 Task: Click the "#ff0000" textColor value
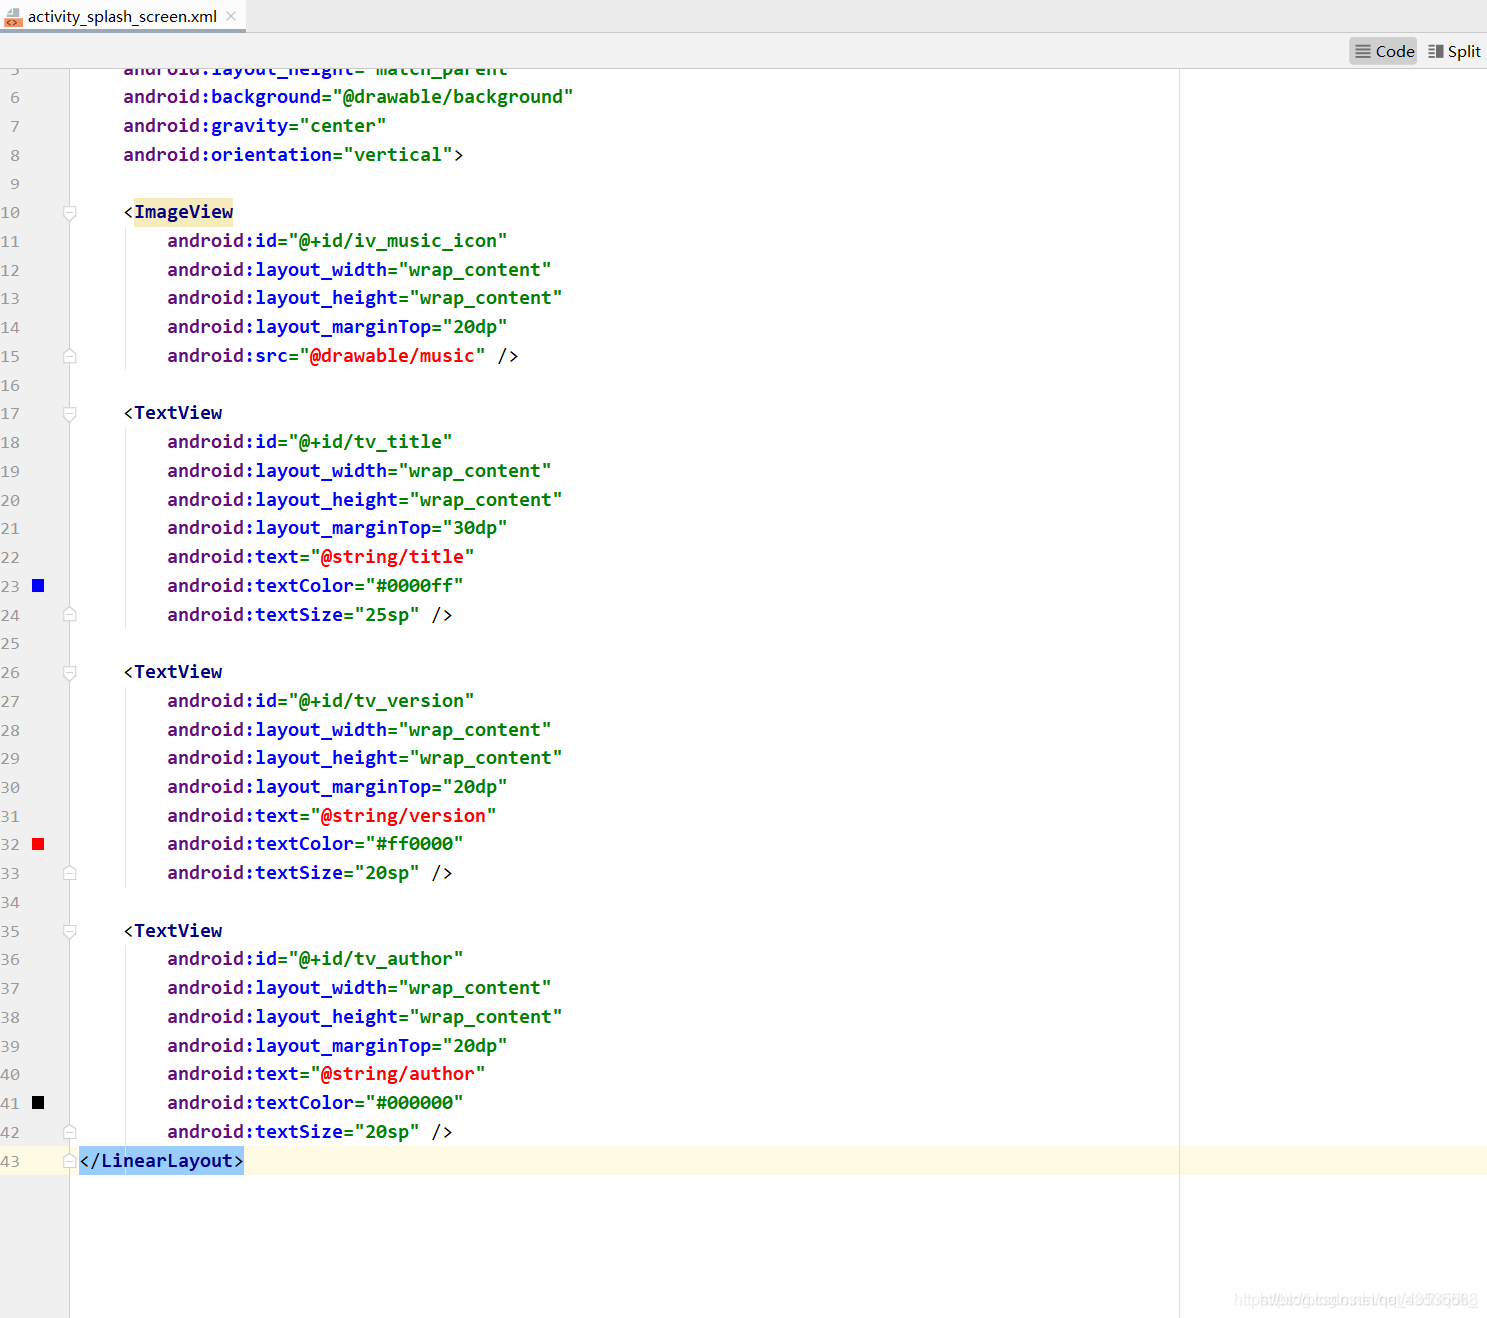414,844
